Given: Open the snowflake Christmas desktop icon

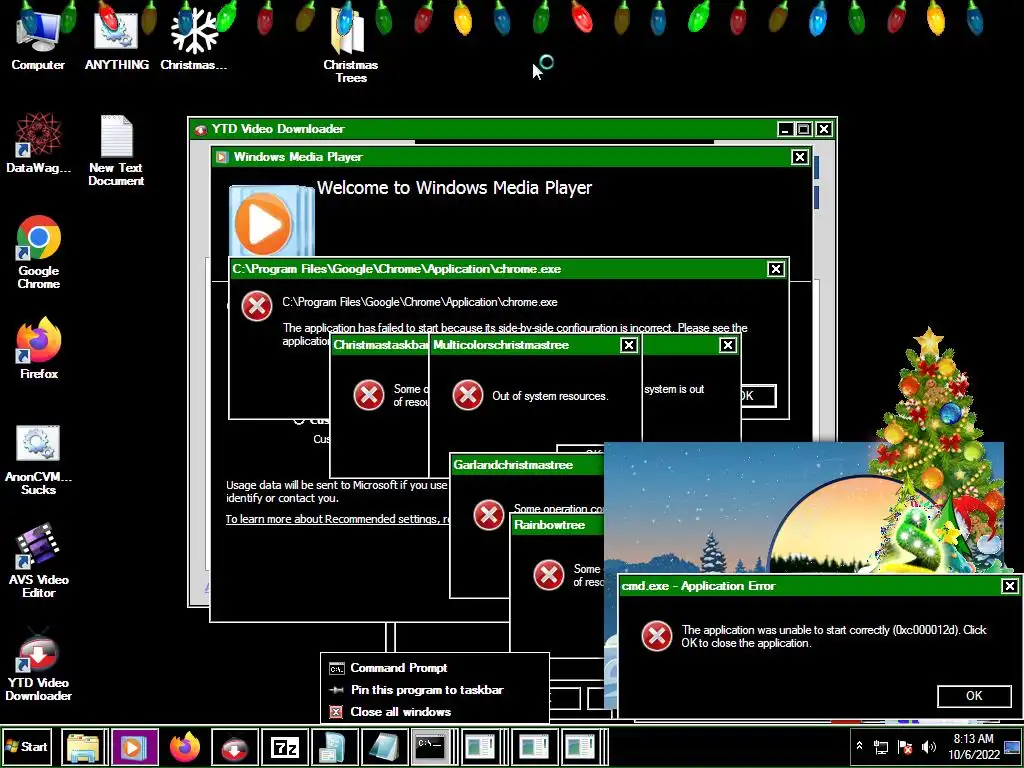Looking at the screenshot, I should 194,38.
